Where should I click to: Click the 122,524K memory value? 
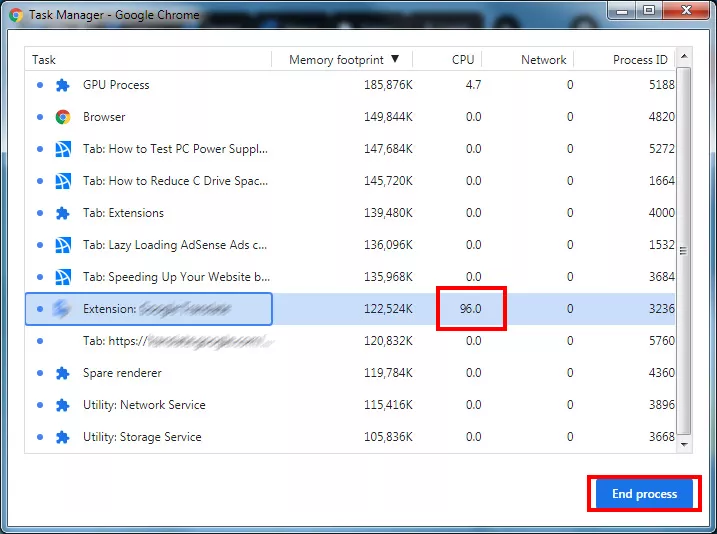pos(388,309)
